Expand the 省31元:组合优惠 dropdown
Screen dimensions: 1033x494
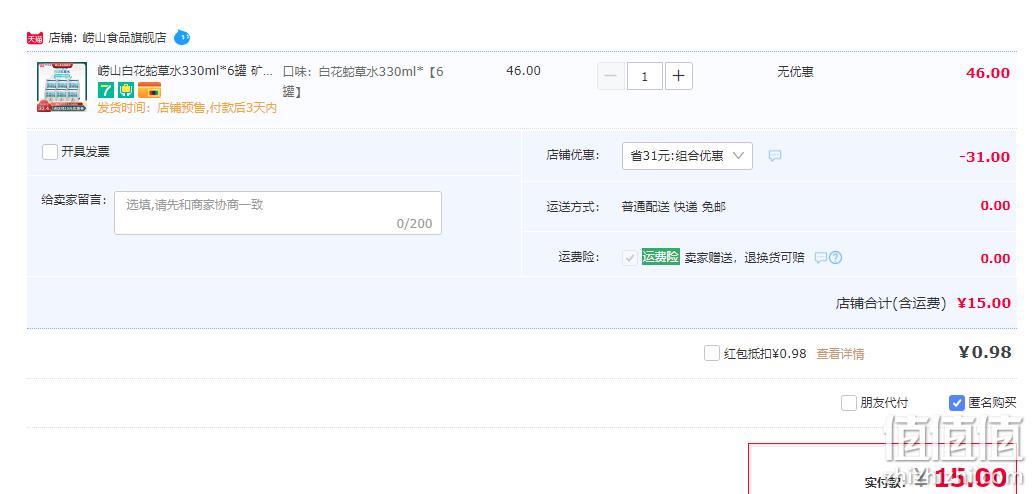coord(687,156)
